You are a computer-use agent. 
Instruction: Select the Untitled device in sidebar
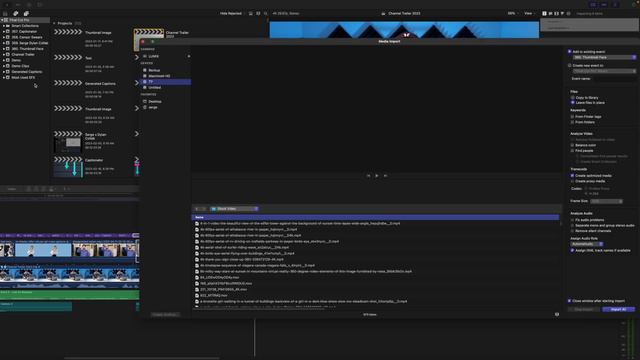[x=154, y=87]
